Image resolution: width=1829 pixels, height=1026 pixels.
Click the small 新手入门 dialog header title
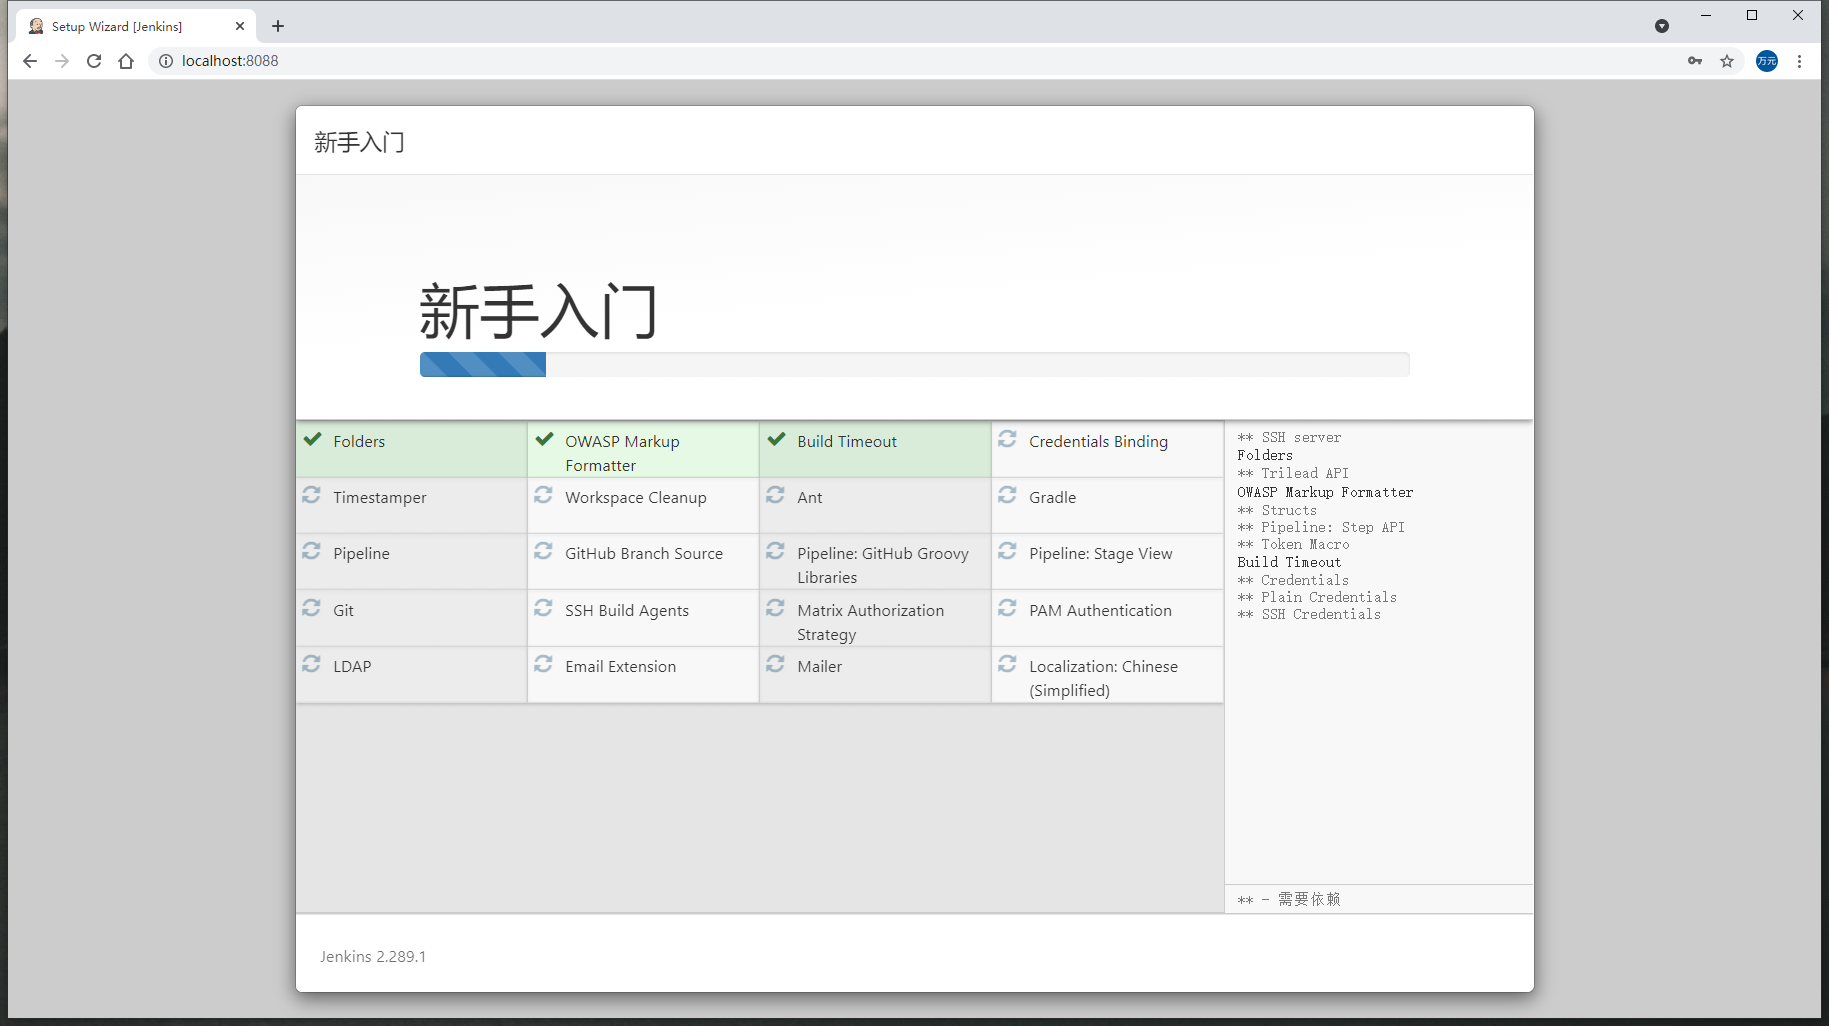coord(359,142)
